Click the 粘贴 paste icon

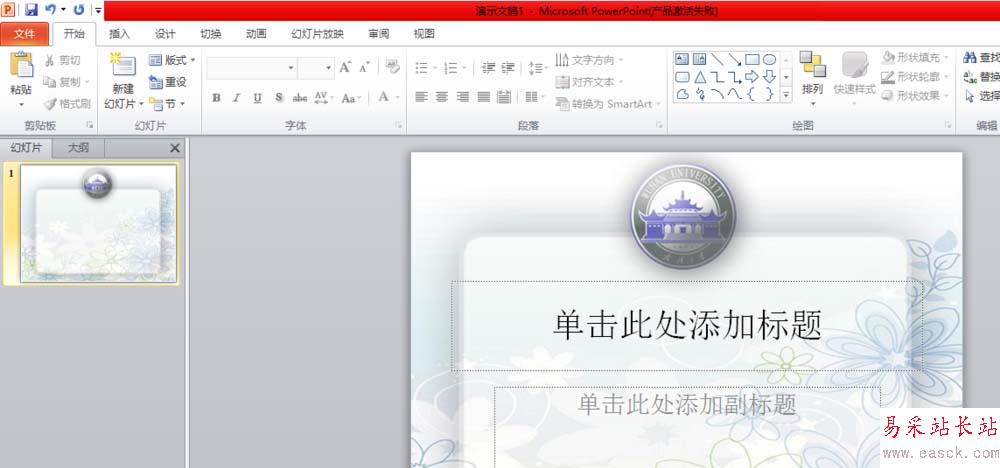tap(21, 65)
